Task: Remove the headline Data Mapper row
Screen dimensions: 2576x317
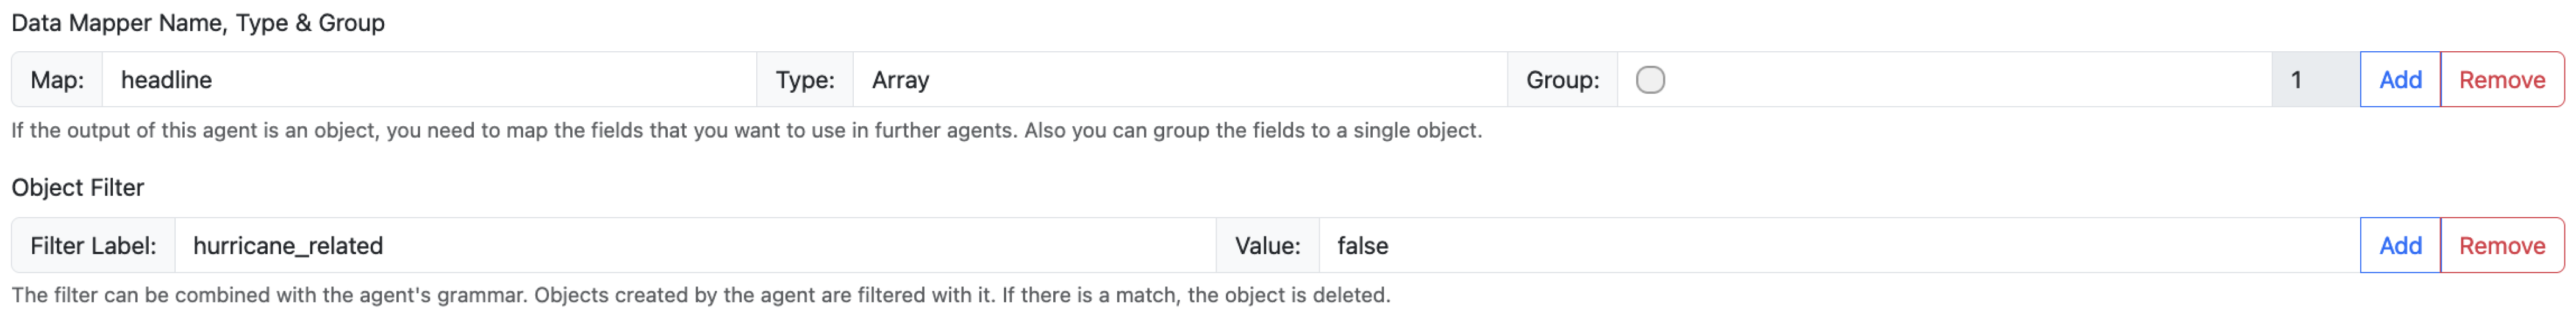Action: click(x=2501, y=80)
